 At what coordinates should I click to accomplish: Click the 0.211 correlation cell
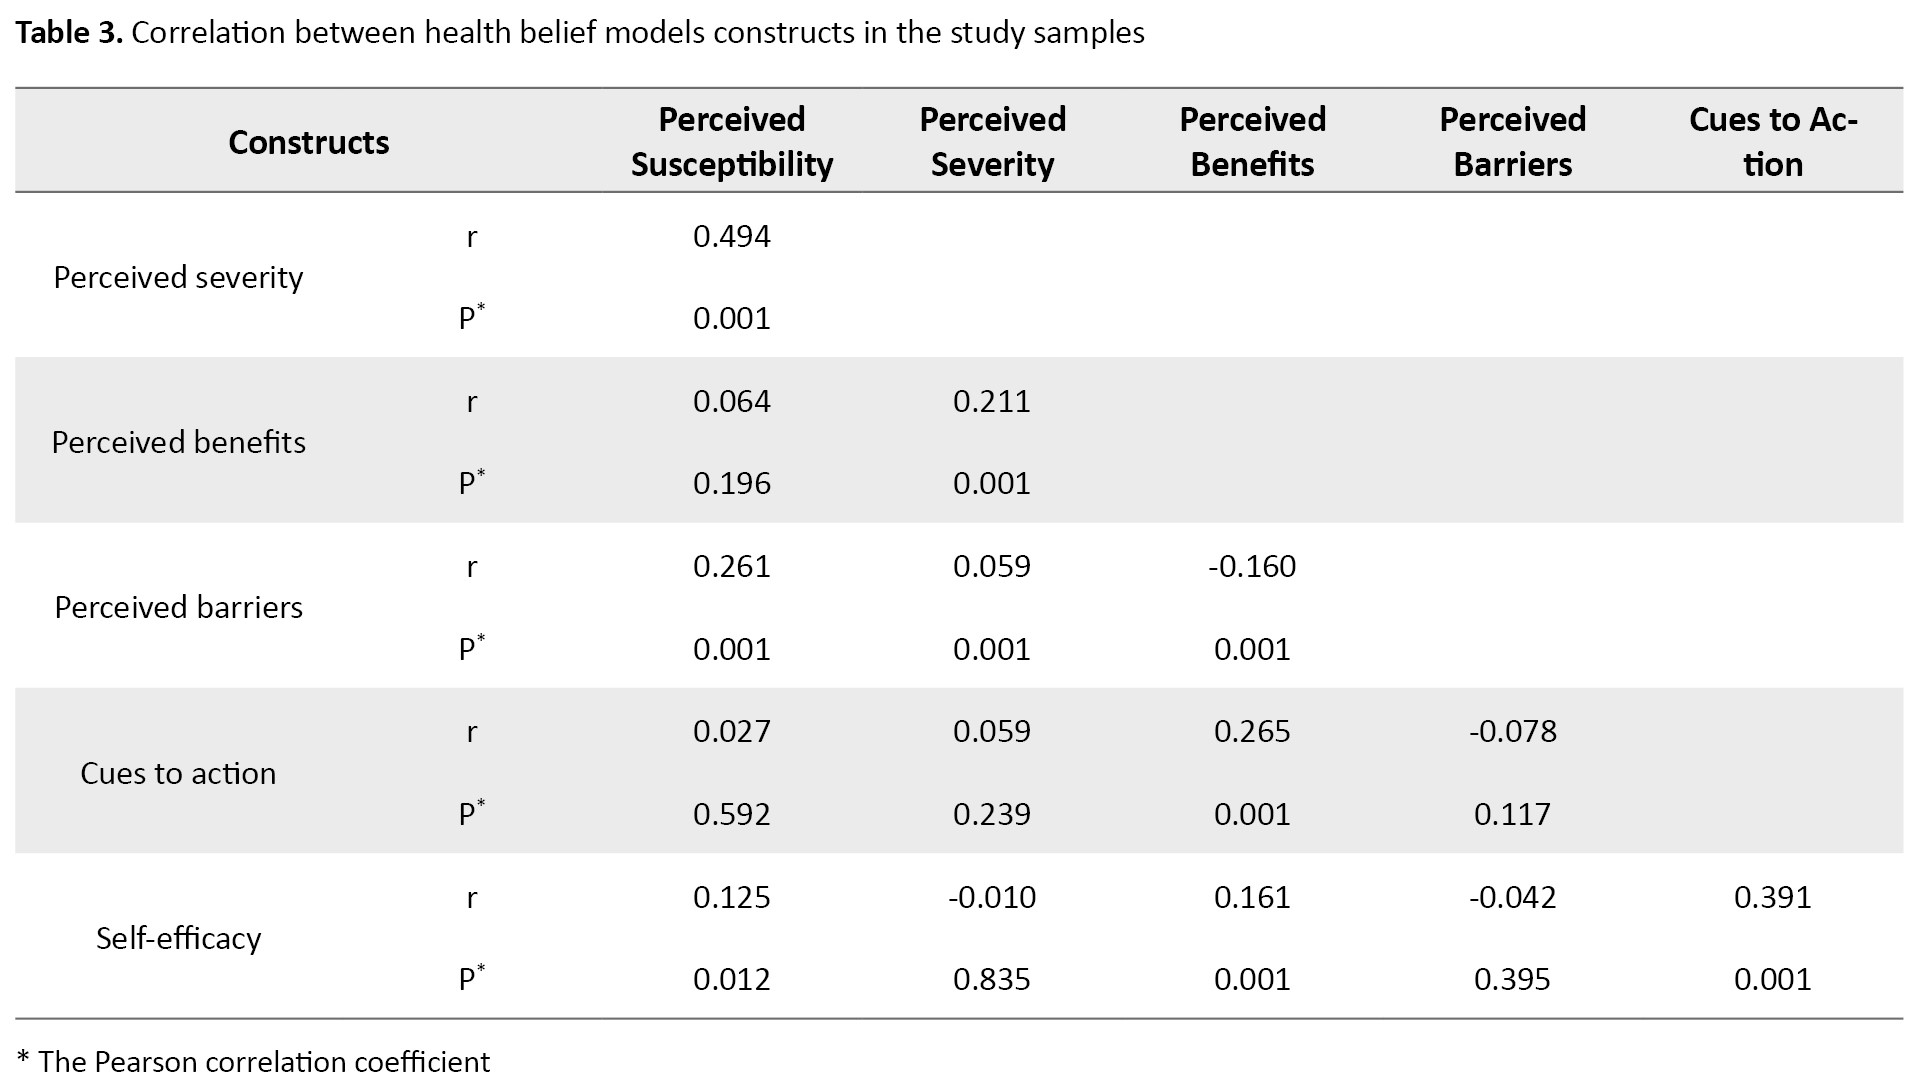[x=991, y=401]
